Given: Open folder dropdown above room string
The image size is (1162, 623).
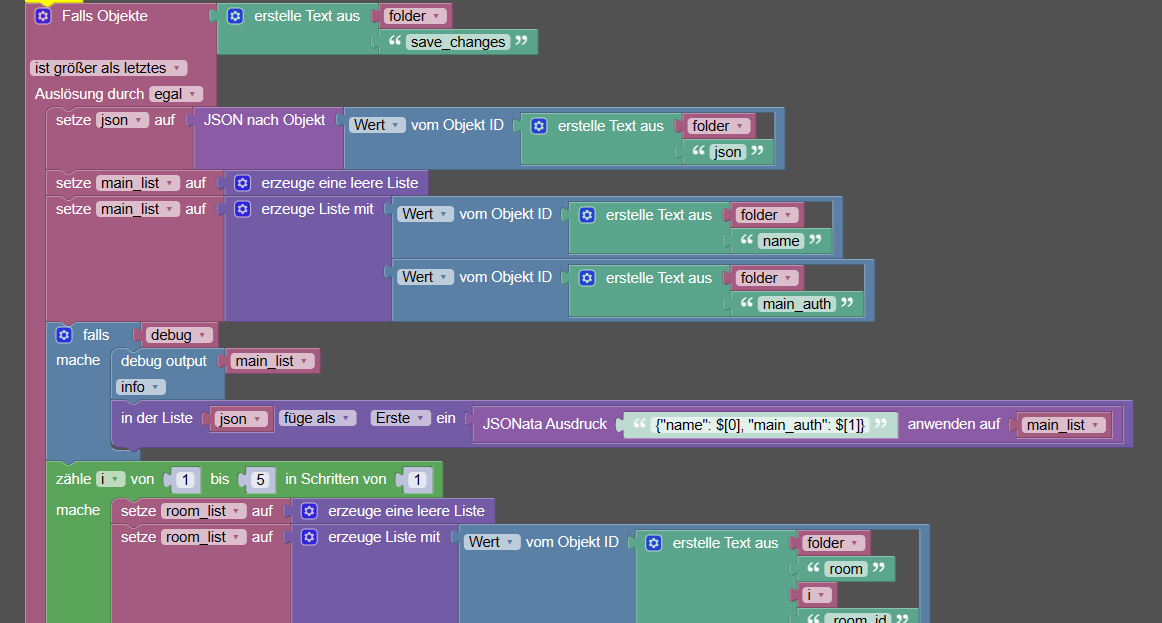Looking at the screenshot, I should [x=834, y=543].
